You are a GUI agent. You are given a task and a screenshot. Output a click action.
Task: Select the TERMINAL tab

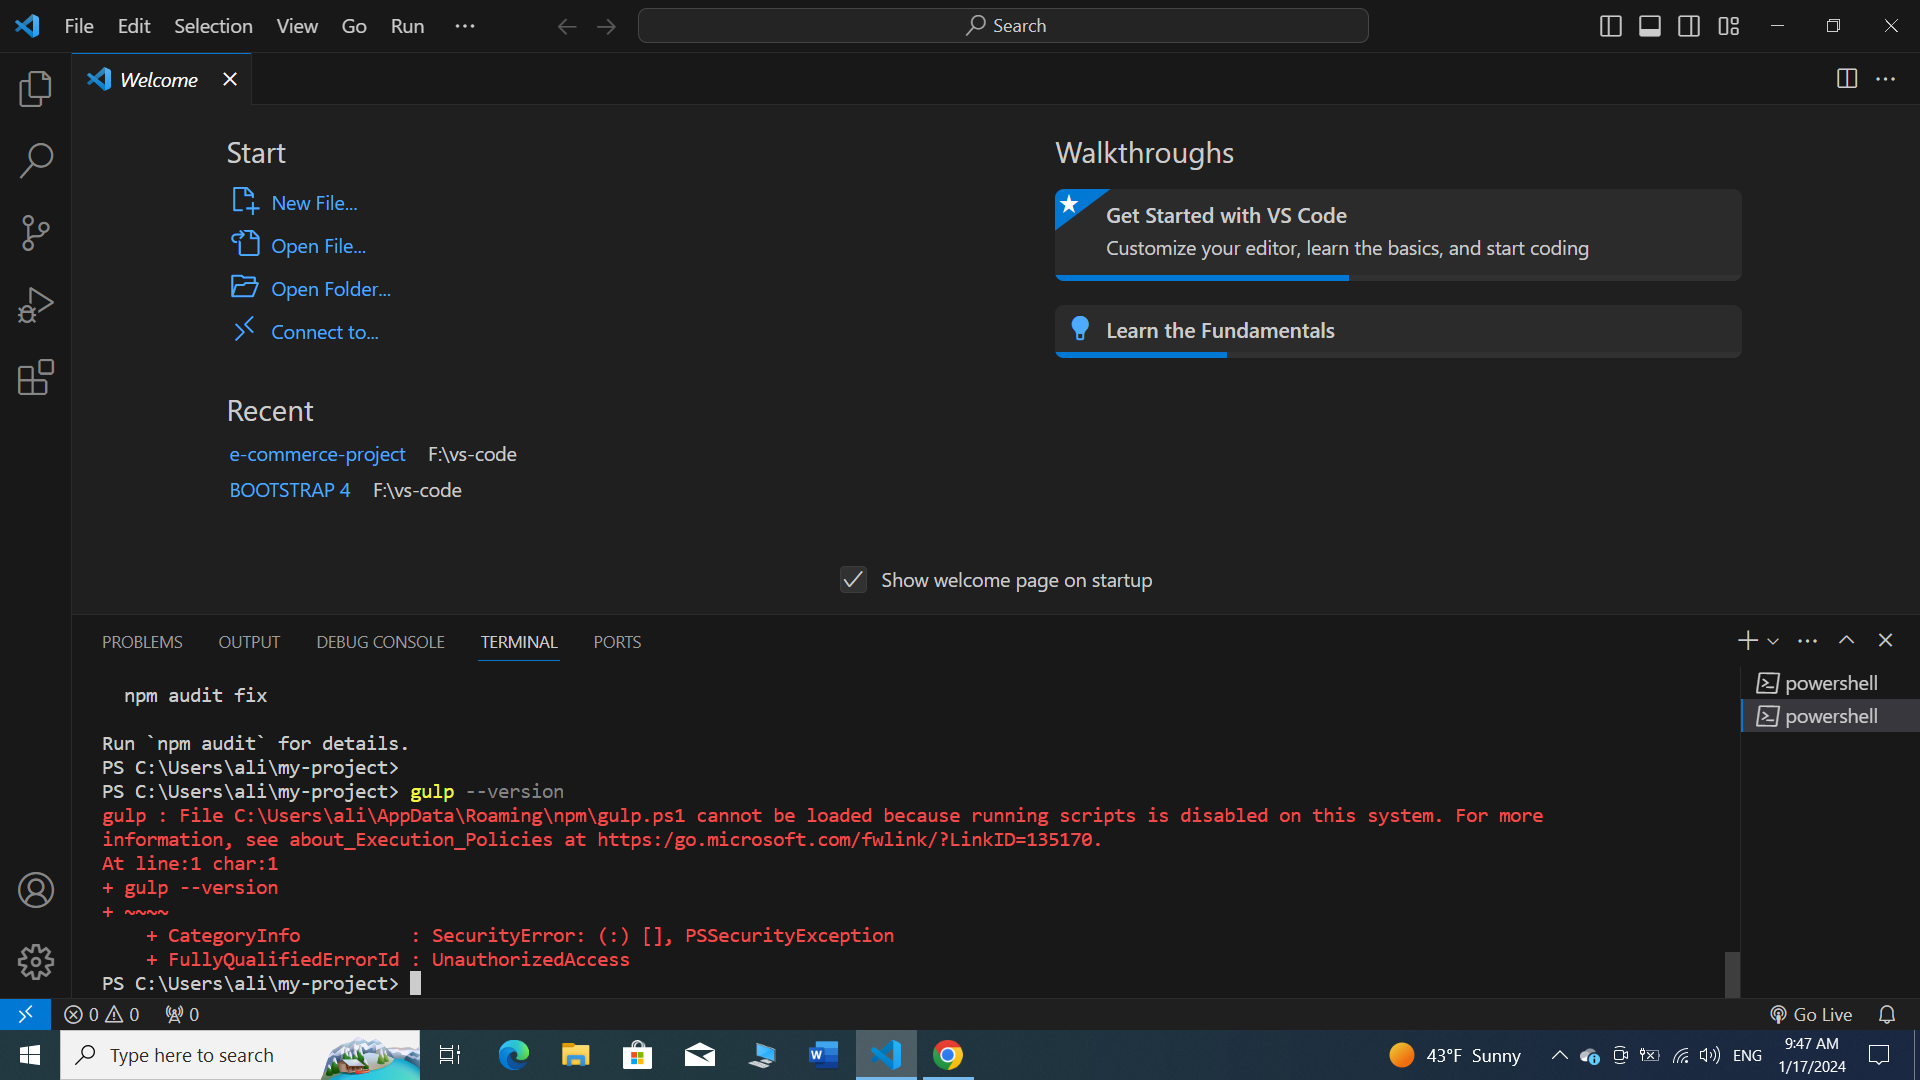[519, 642]
